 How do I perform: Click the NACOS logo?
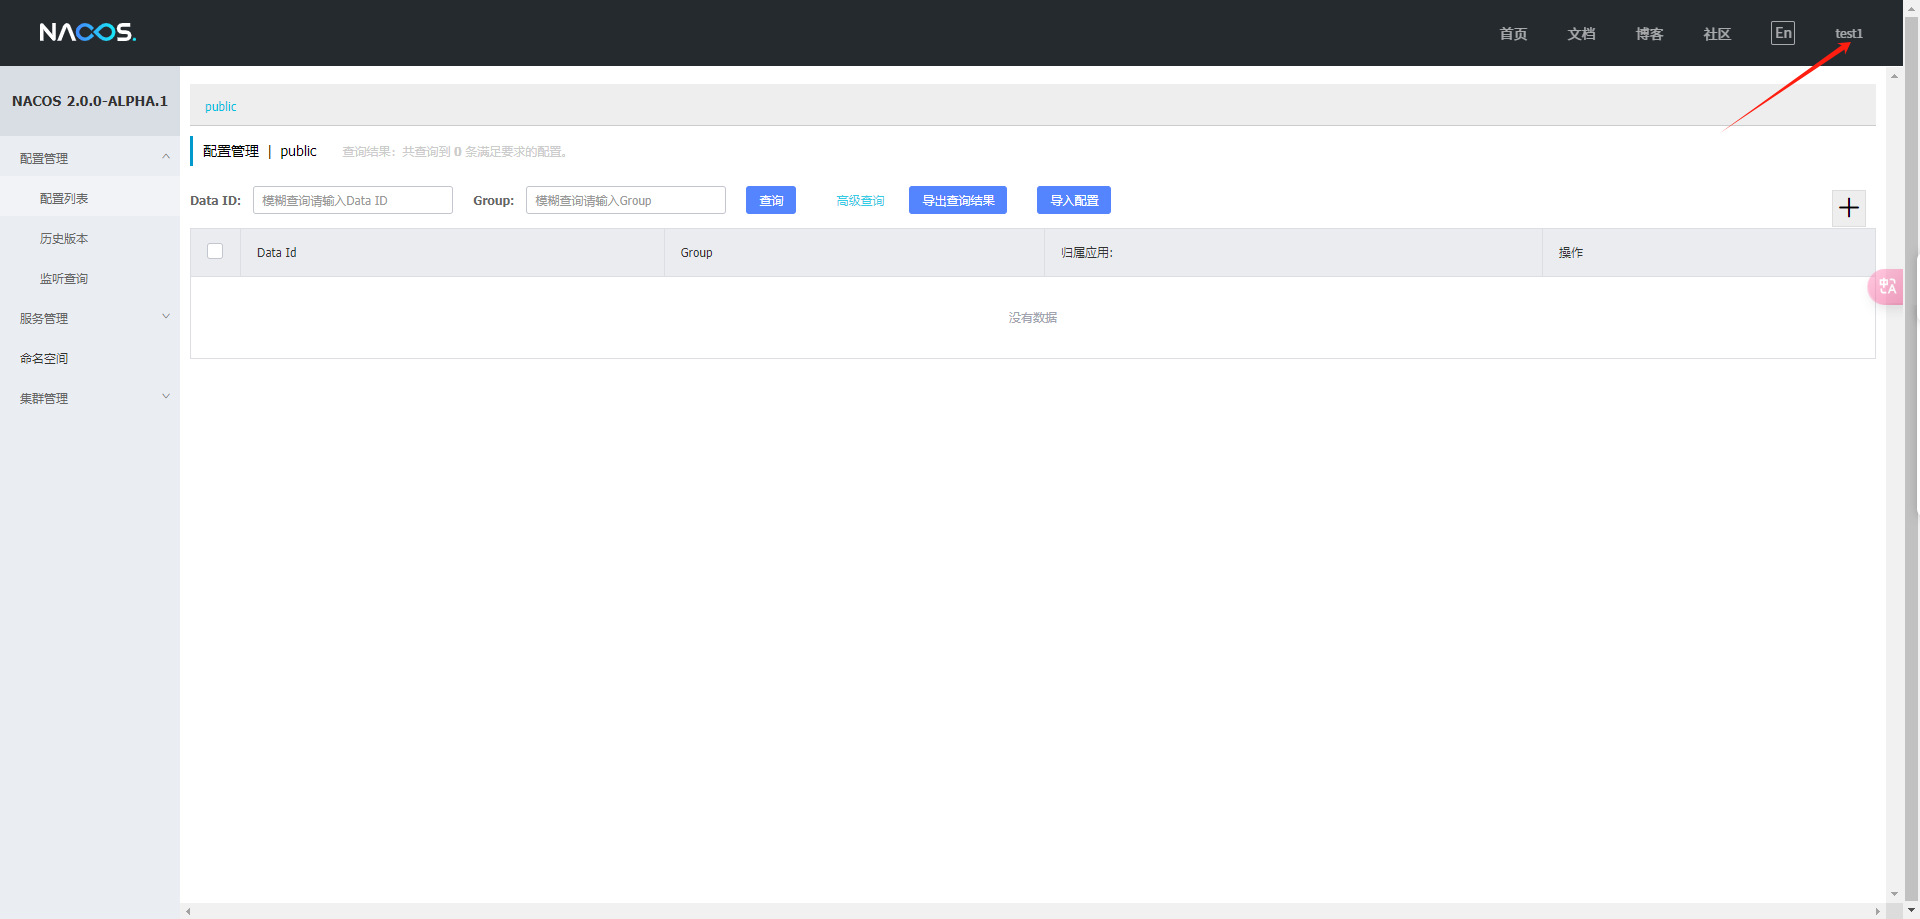tap(87, 33)
